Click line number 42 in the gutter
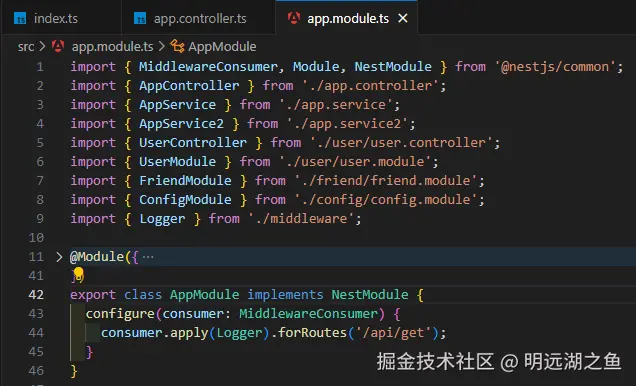Viewport: 636px width, 386px height. 36,294
